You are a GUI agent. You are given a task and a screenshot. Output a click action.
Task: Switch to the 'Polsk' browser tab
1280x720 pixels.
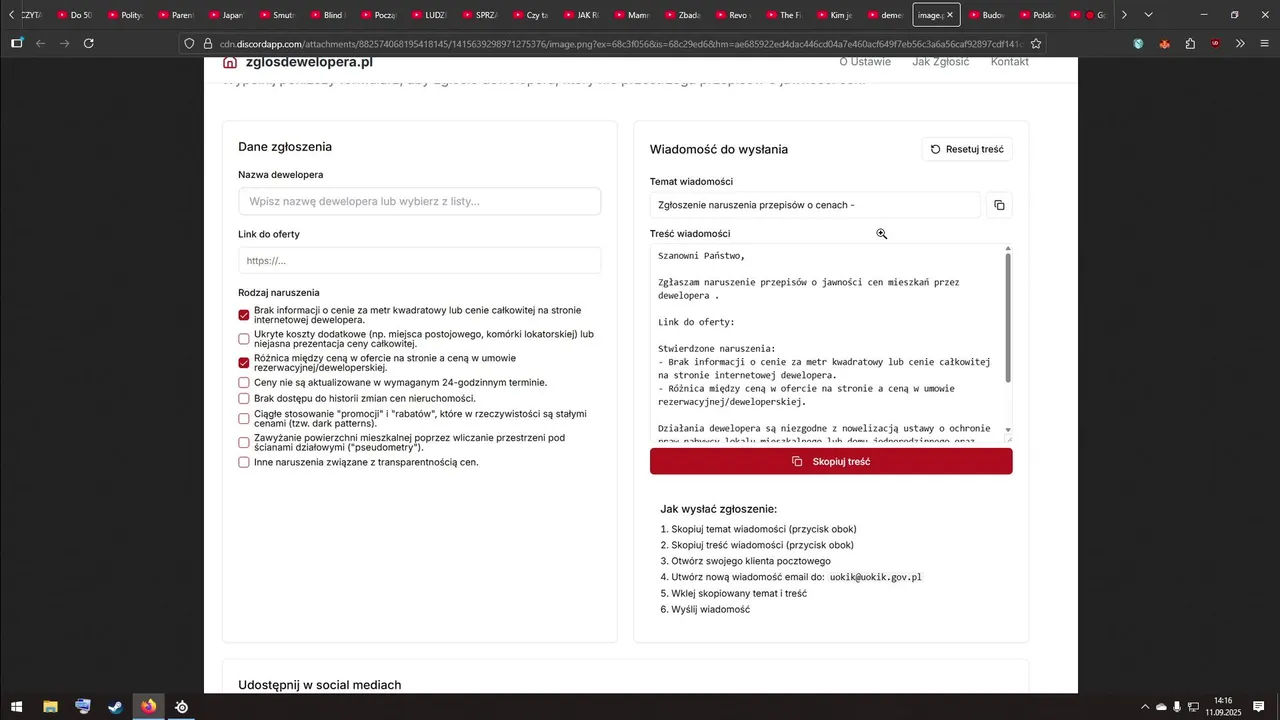coord(1037,15)
